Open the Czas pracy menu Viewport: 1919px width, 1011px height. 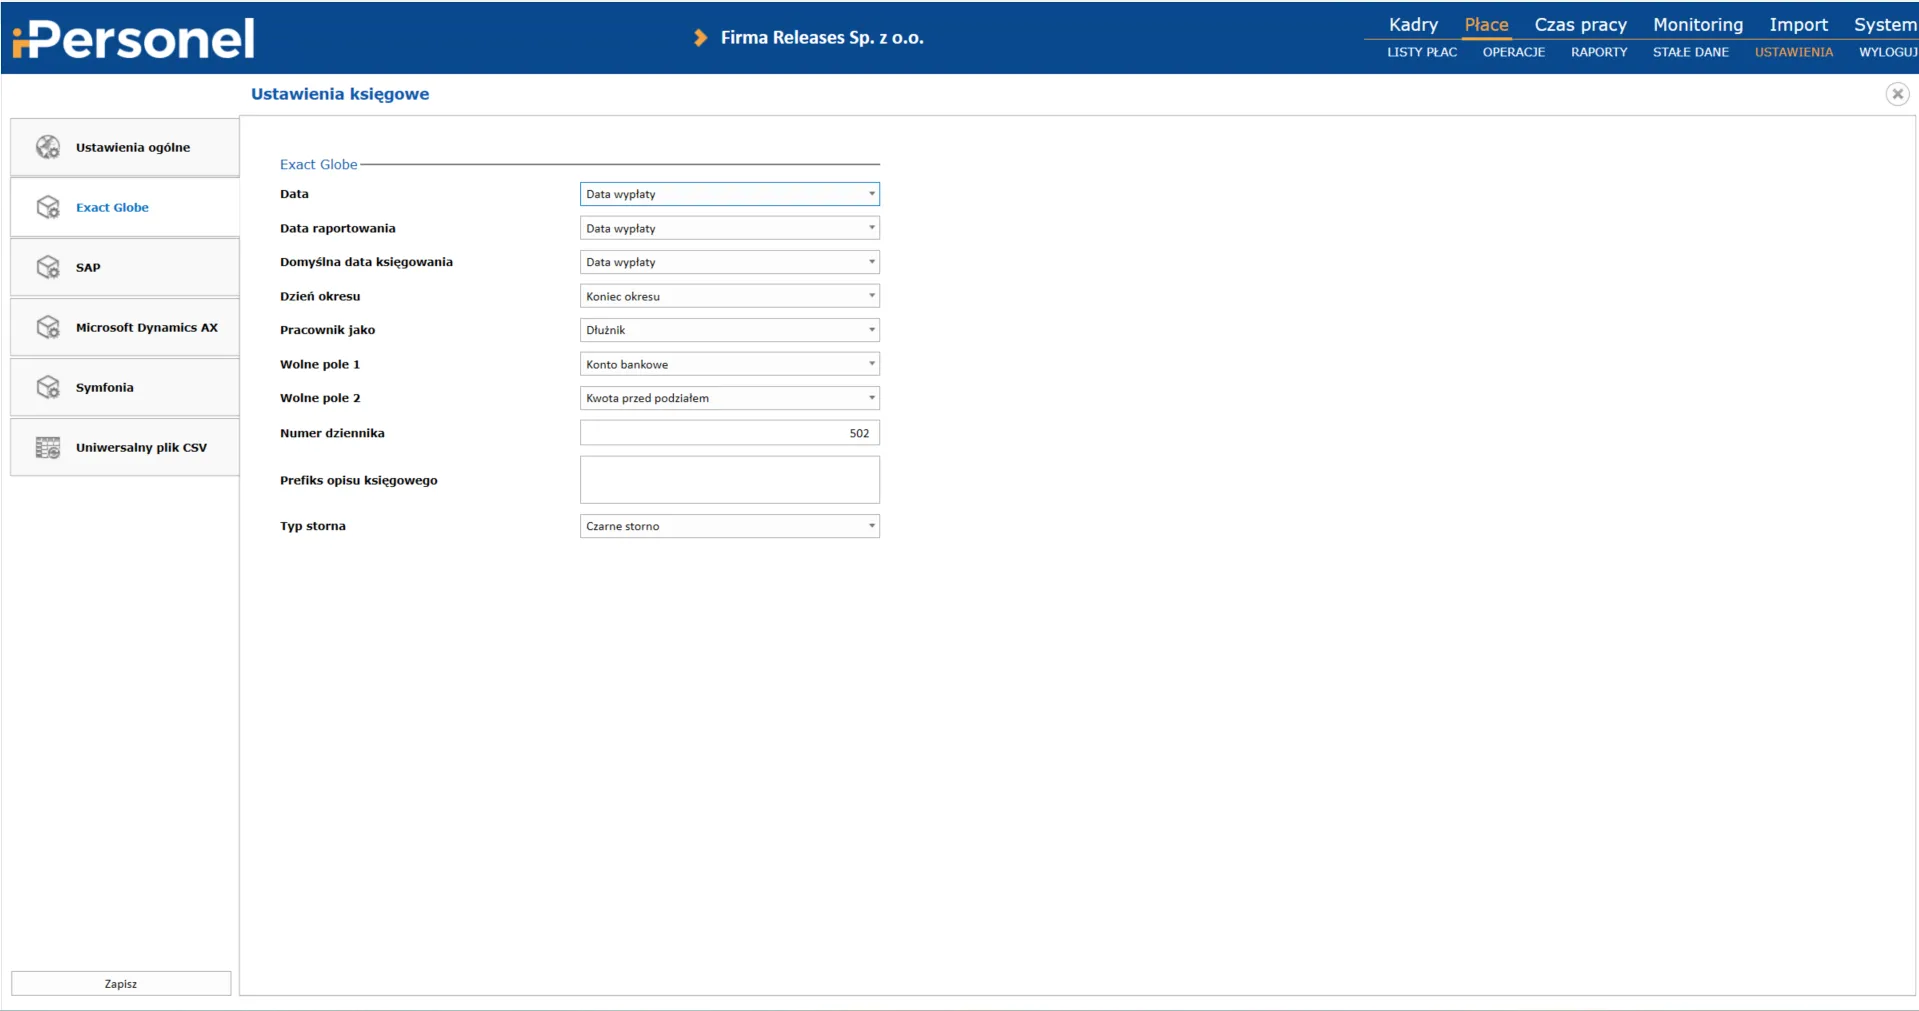pyautogui.click(x=1580, y=25)
